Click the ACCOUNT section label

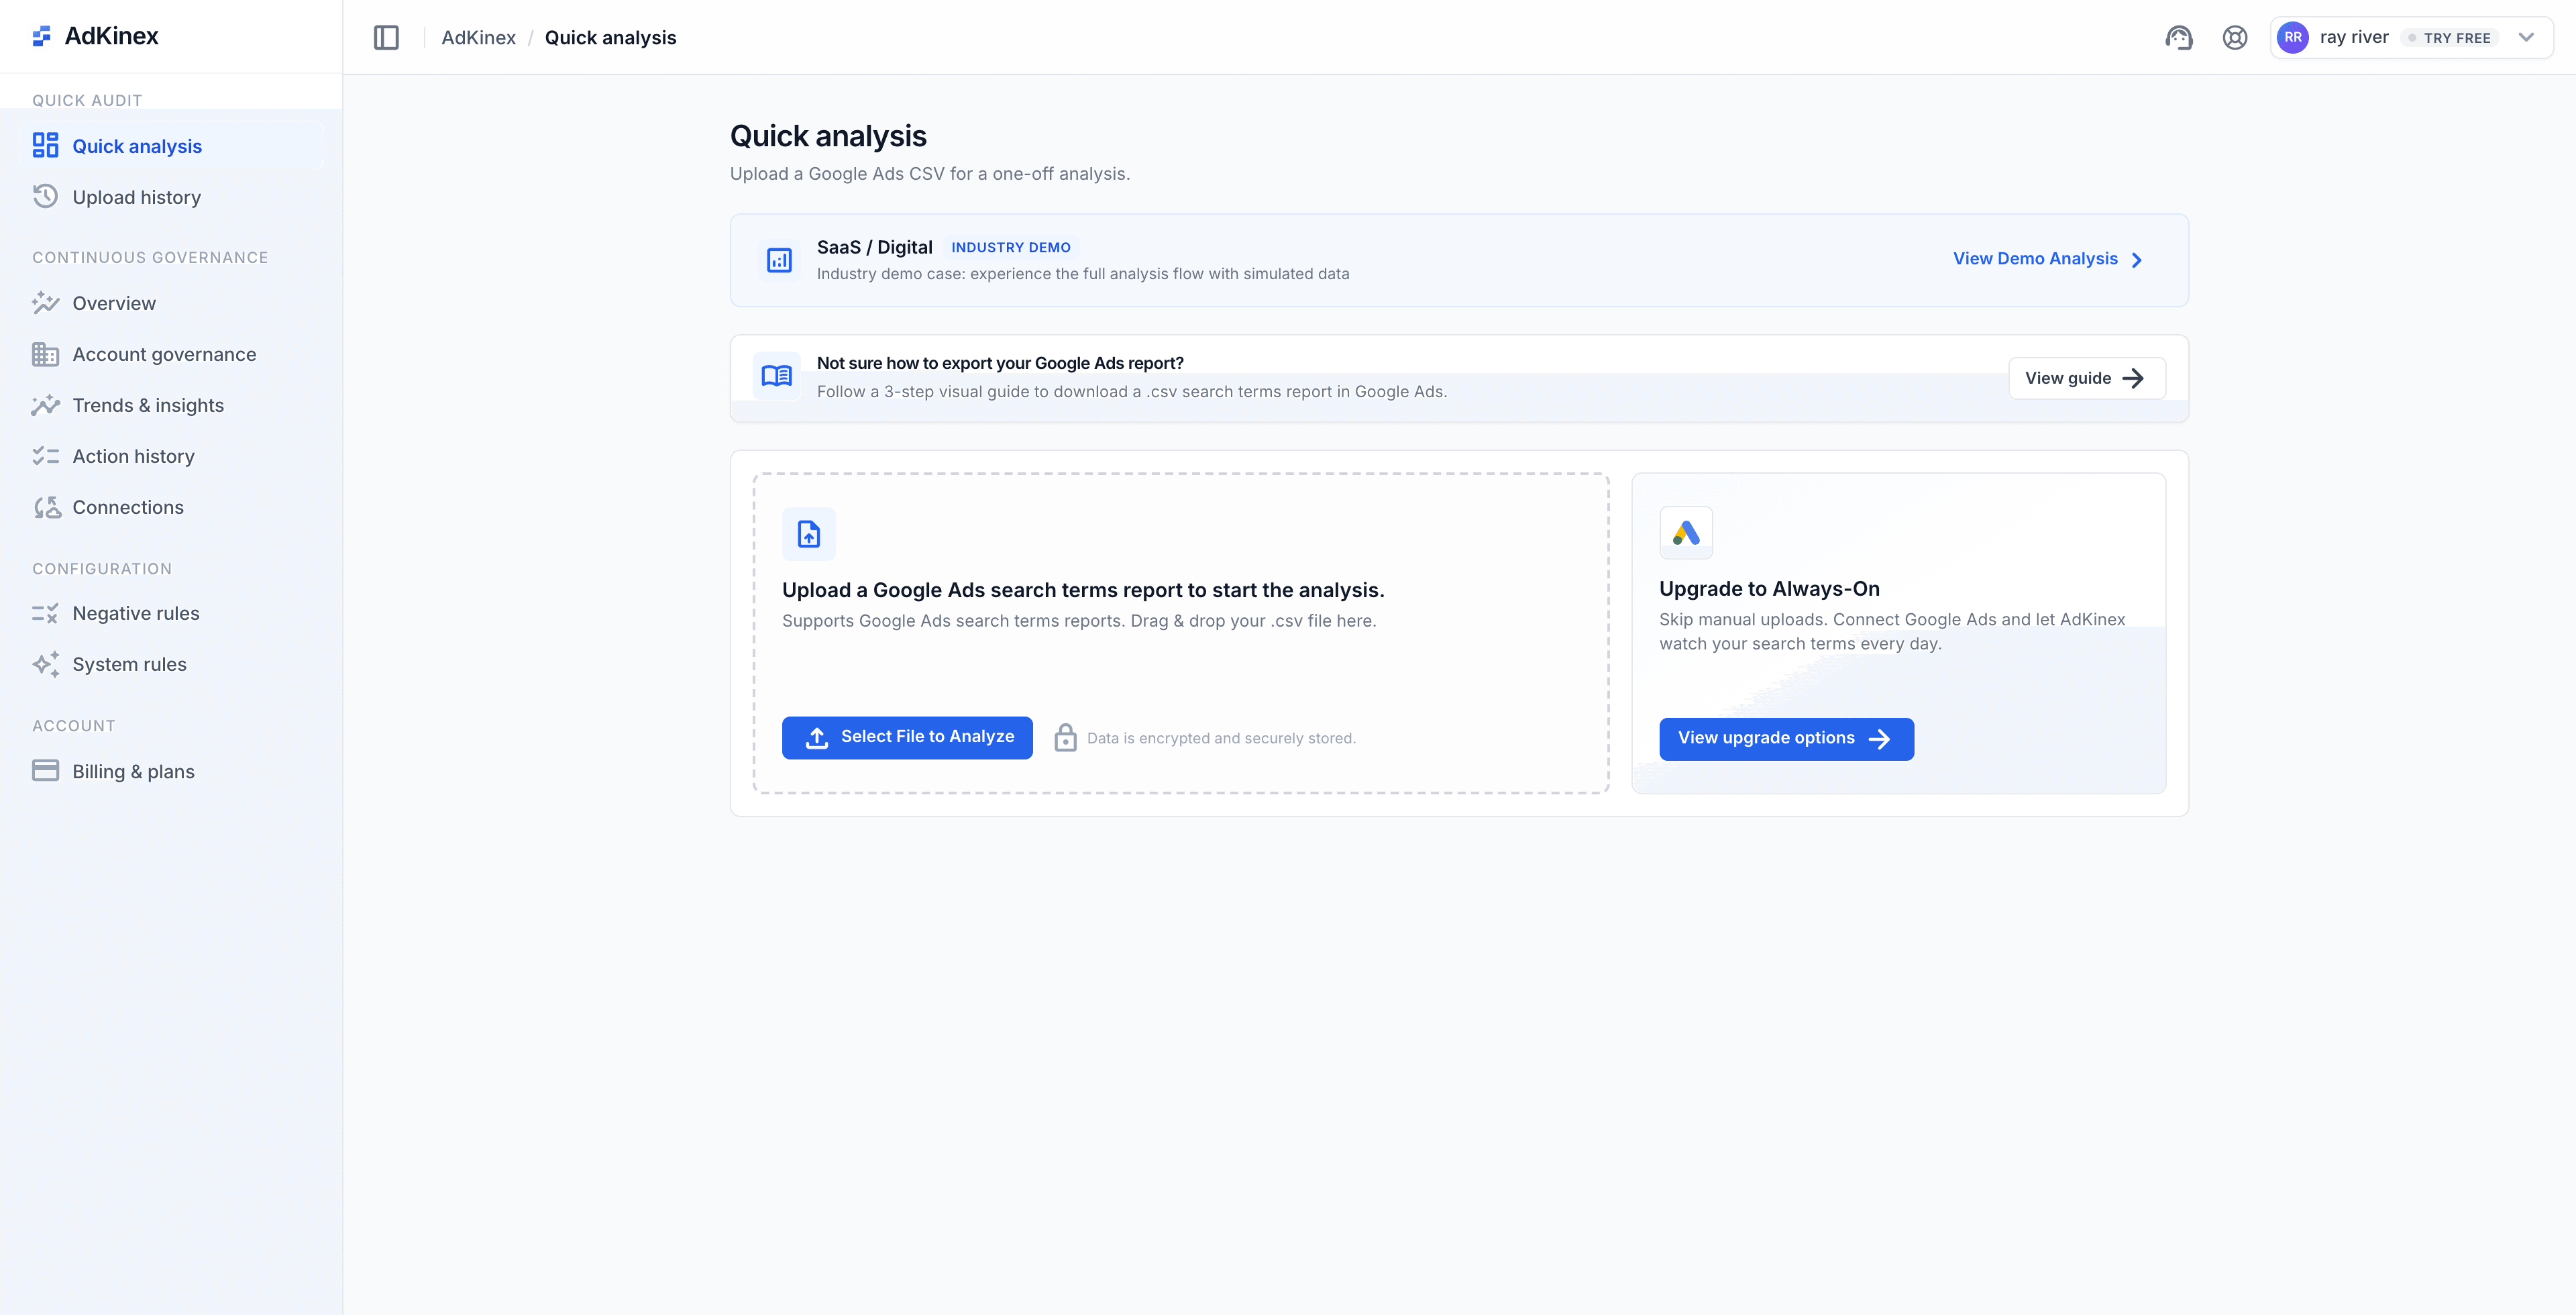(x=74, y=725)
